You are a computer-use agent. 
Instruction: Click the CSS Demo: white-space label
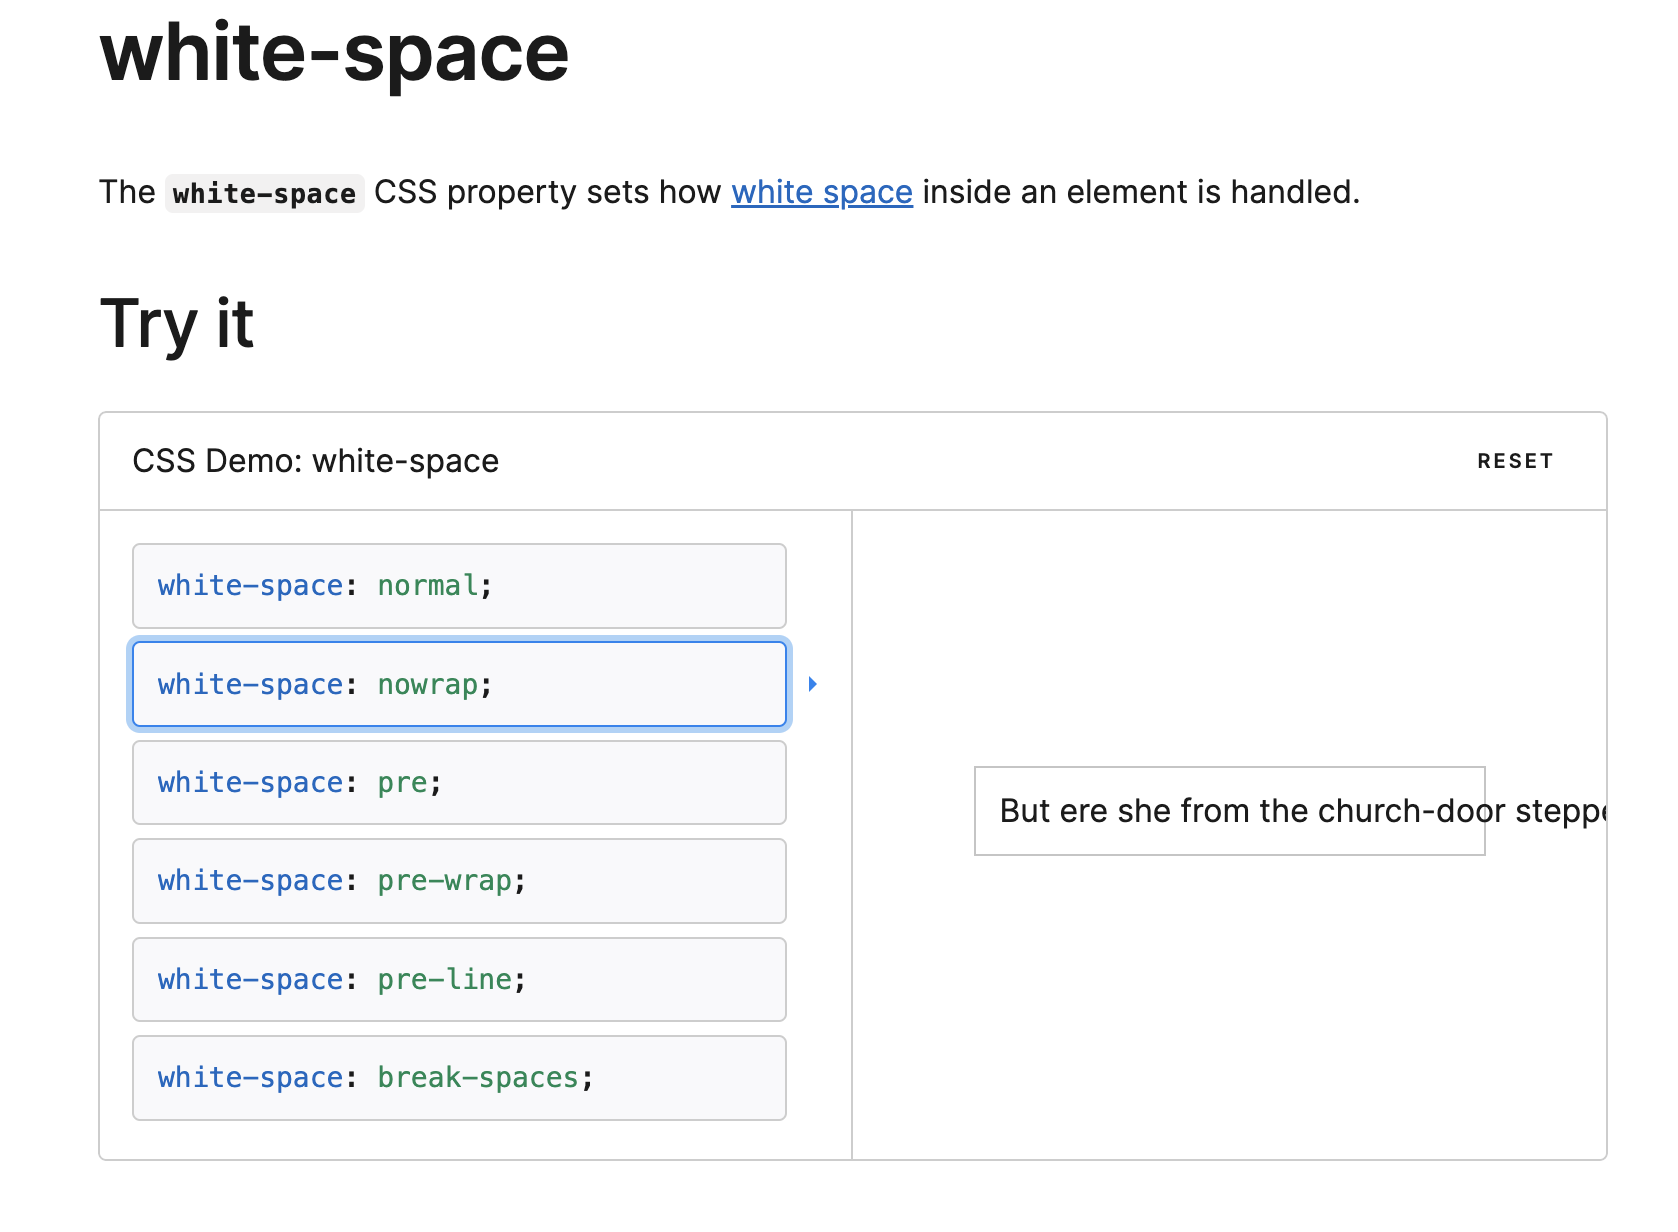(315, 461)
